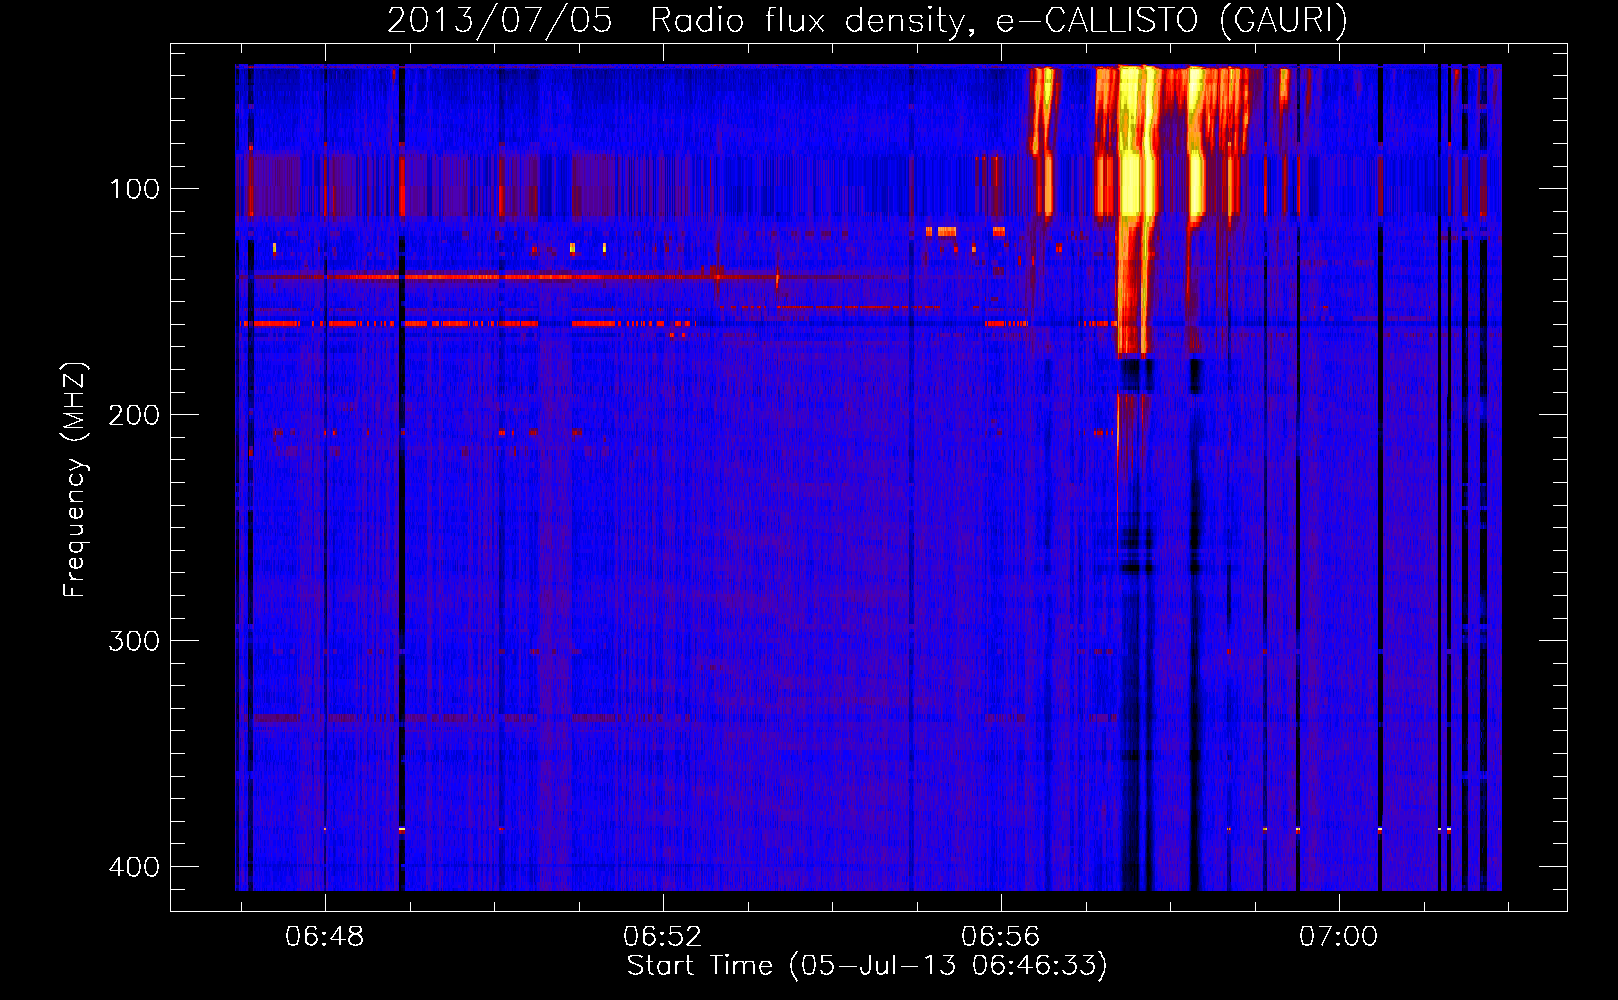Click the 'Start Time (05-Jul-13 06:46:33)' x-axis label
The height and width of the screenshot is (1000, 1618).
pyautogui.click(x=867, y=966)
